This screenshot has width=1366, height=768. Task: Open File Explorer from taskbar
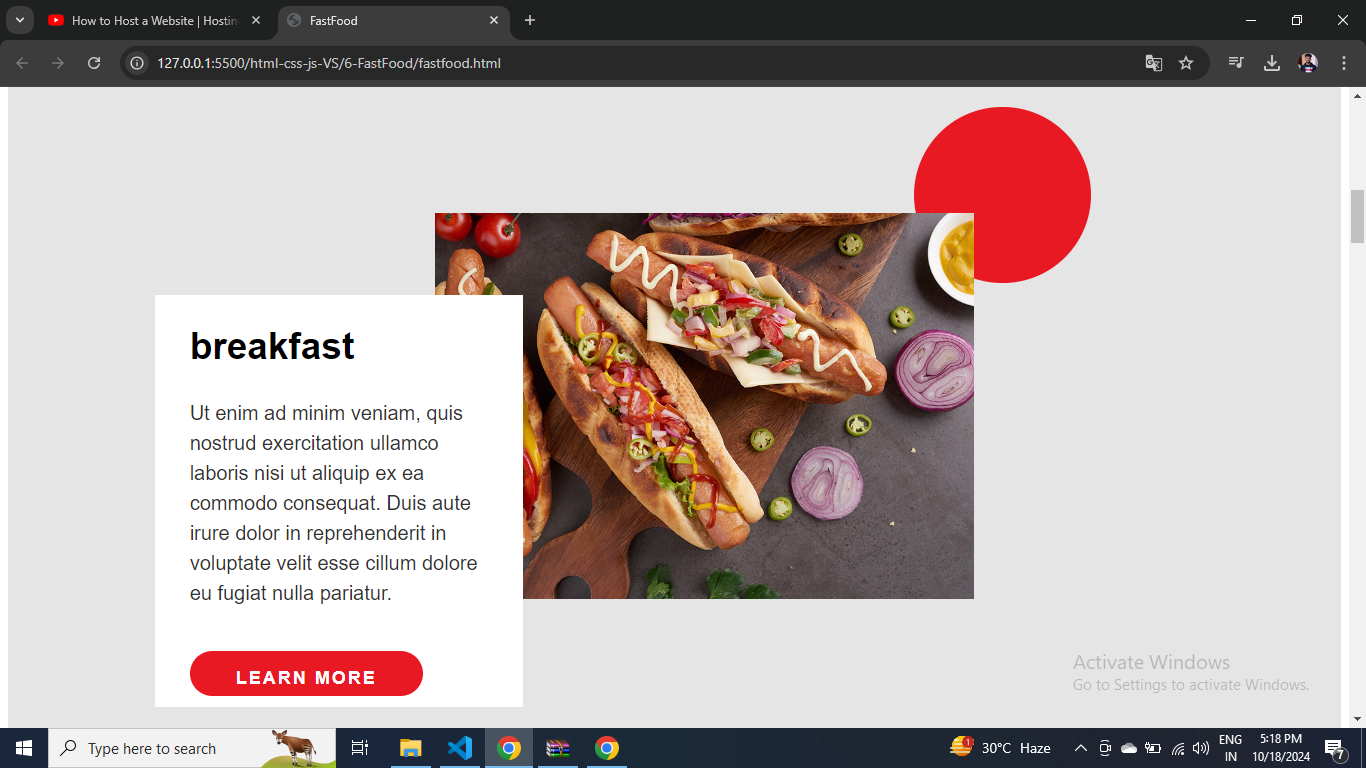tap(411, 748)
